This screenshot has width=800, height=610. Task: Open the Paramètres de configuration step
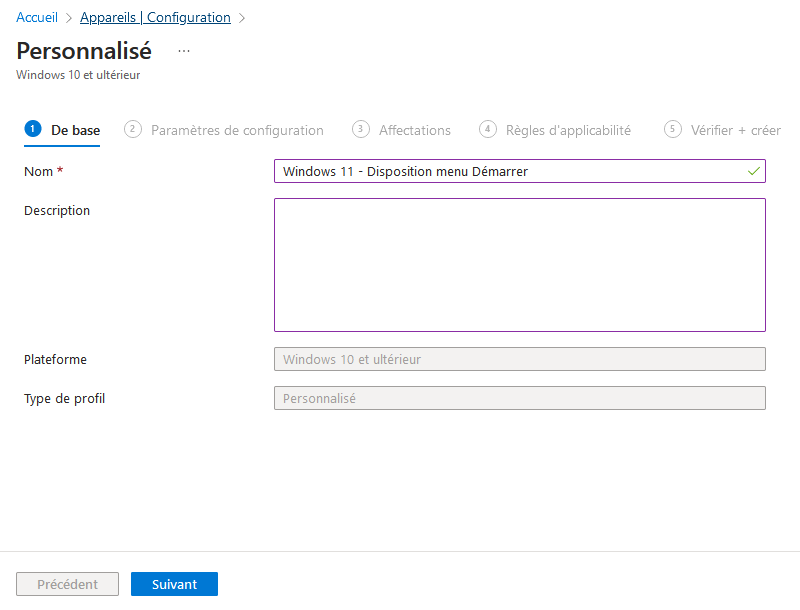point(237,129)
